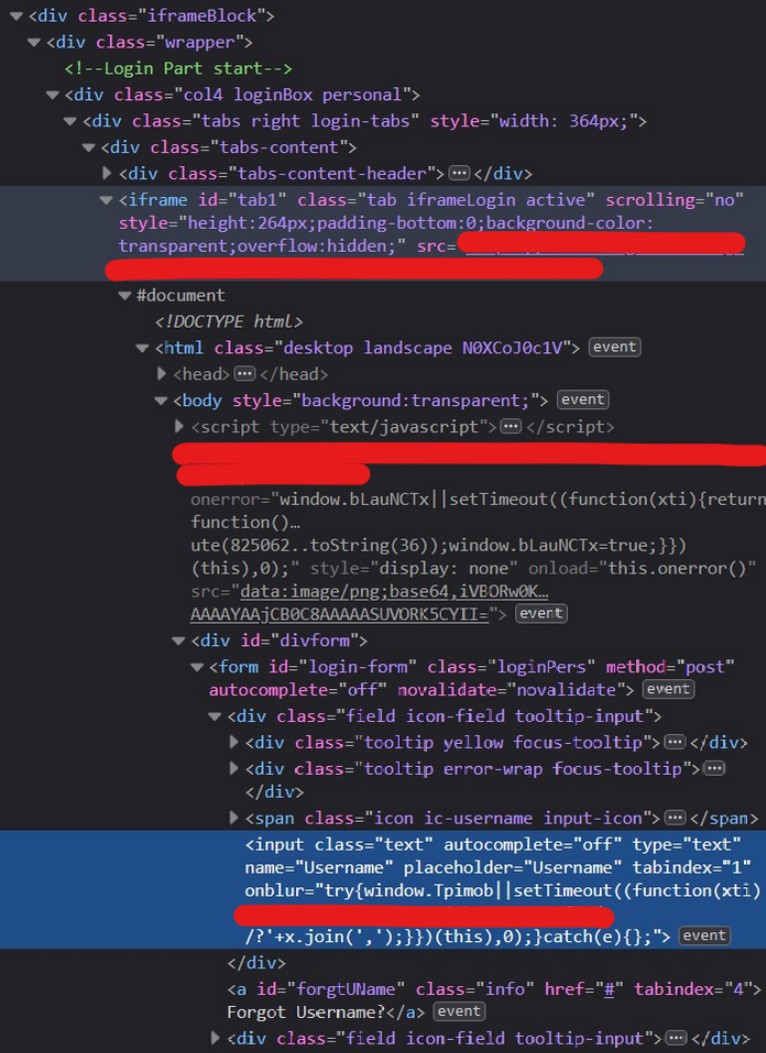Select the Login Part start comment

(178, 68)
